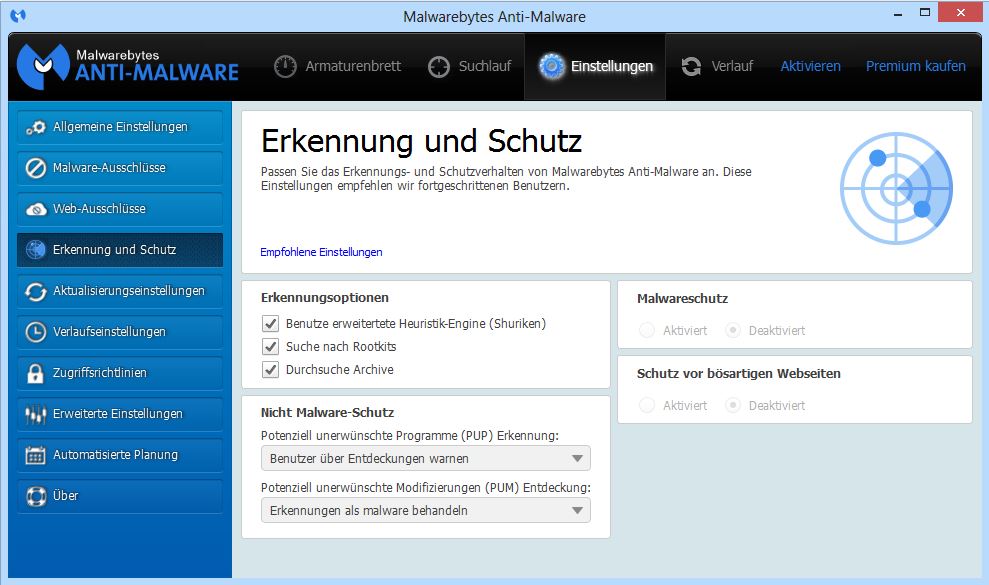Click the cloud icon beside Web-Ausschlüsse
Screen dimensions: 989x585
(x=36, y=209)
